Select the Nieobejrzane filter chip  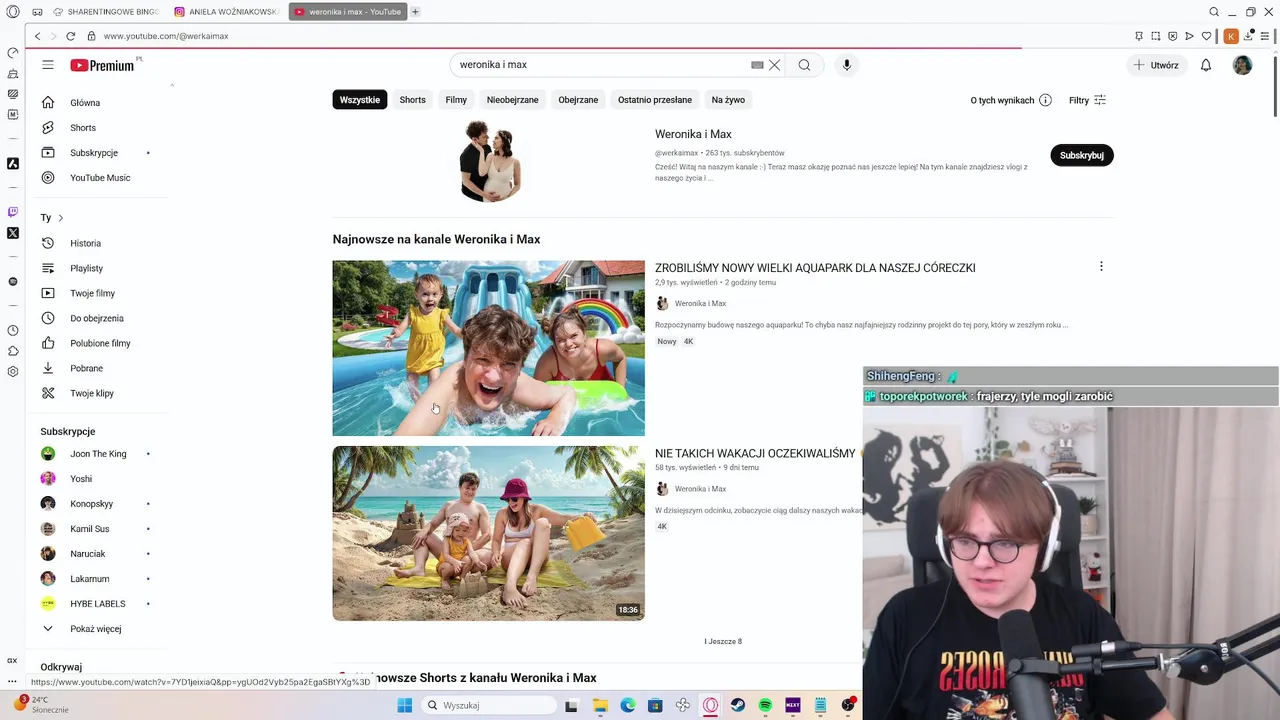513,100
